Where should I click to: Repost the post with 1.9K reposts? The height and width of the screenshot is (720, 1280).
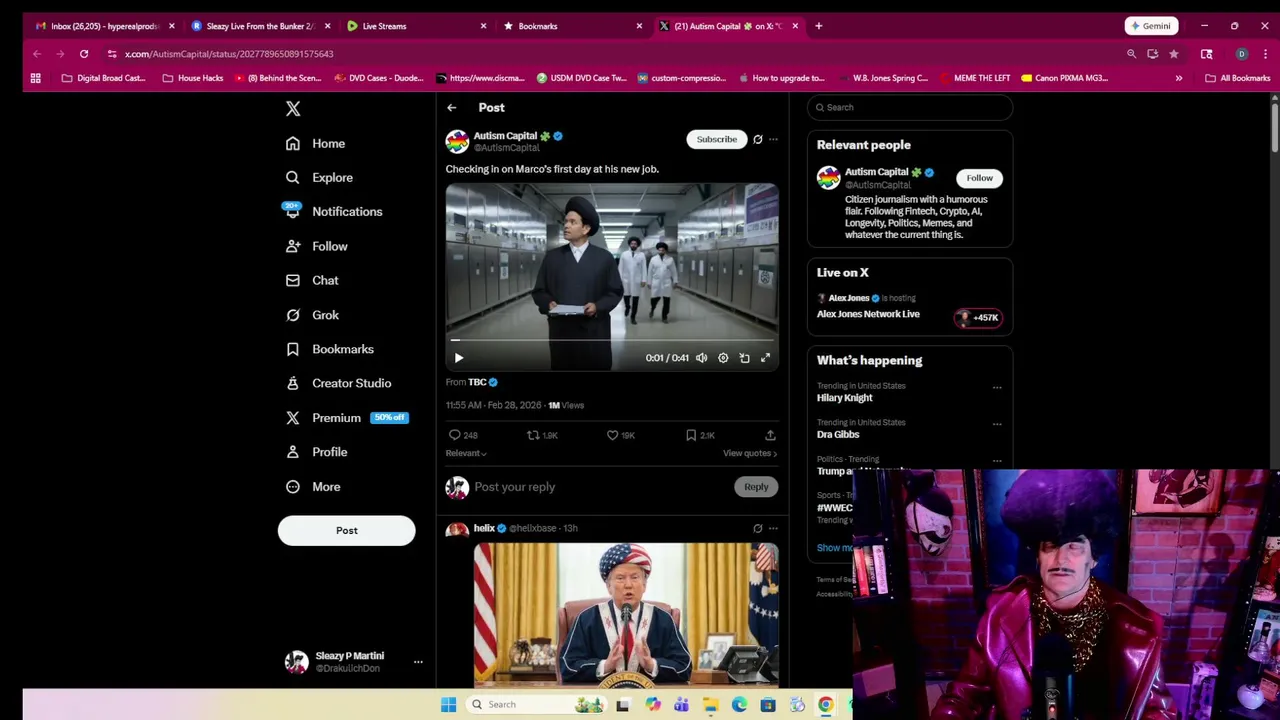542,435
